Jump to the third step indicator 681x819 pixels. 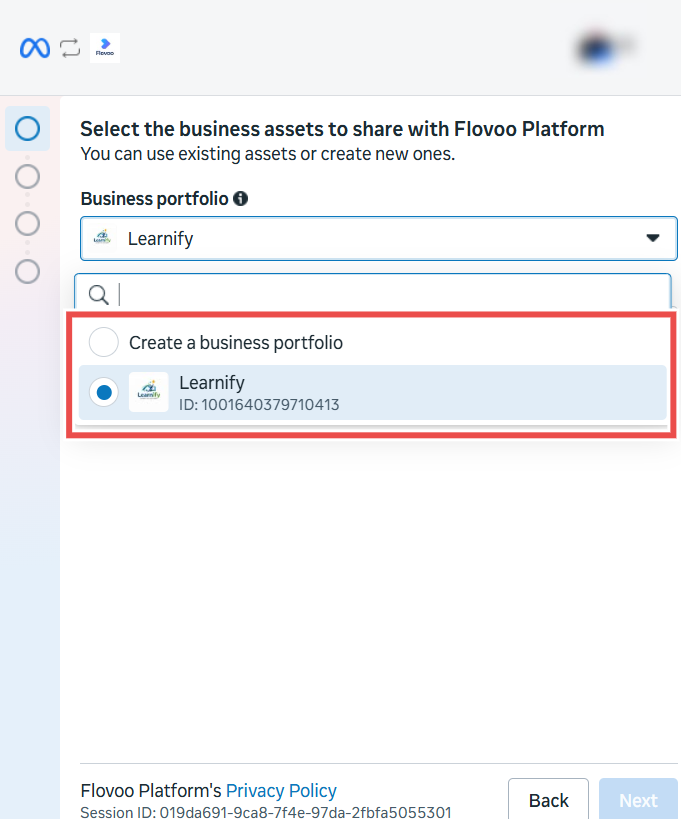point(28,224)
